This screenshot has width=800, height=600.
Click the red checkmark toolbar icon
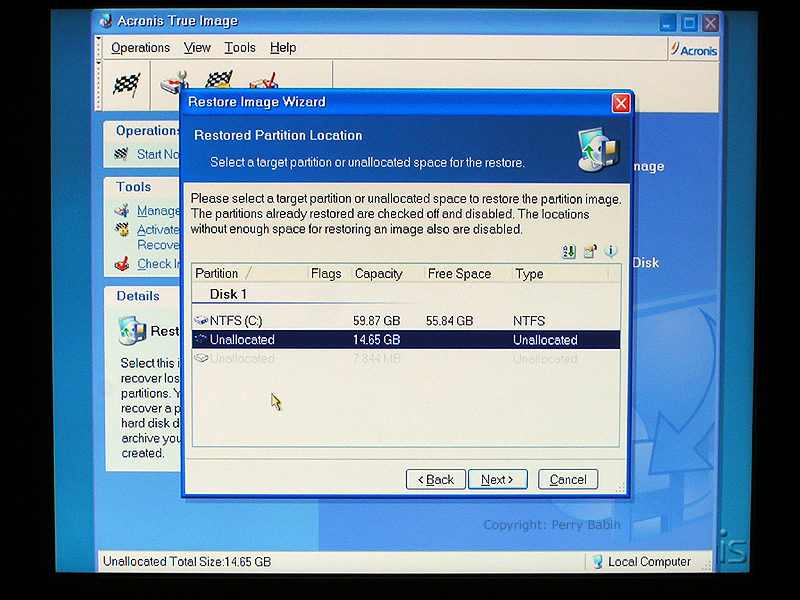[264, 81]
